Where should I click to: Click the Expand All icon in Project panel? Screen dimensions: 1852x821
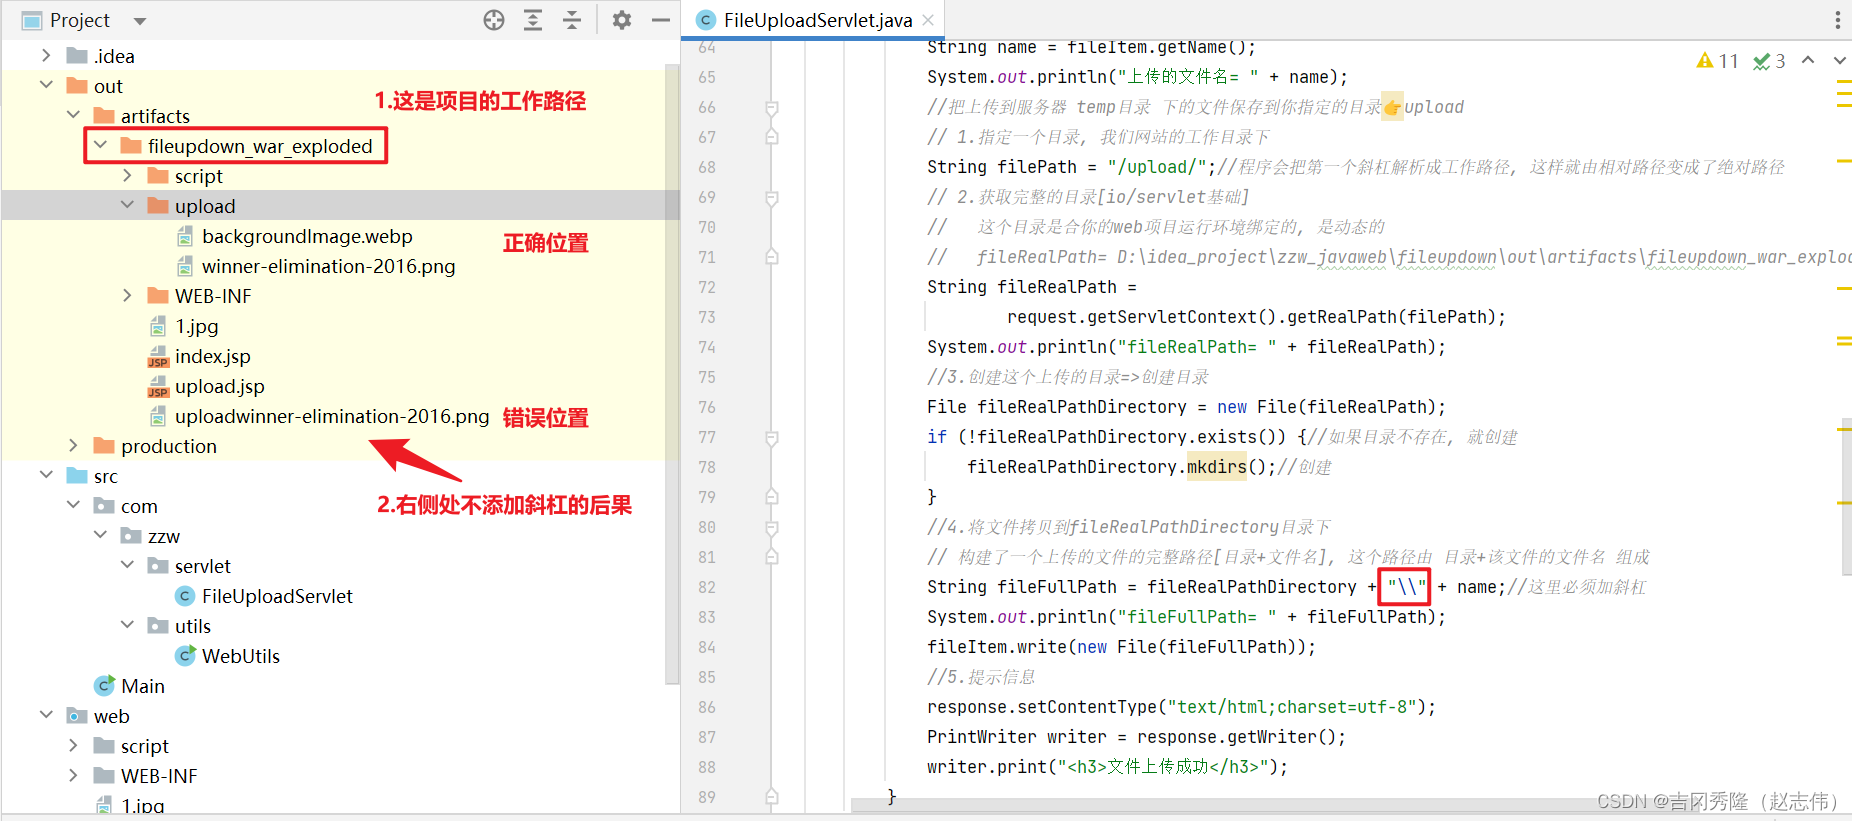pyautogui.click(x=533, y=20)
